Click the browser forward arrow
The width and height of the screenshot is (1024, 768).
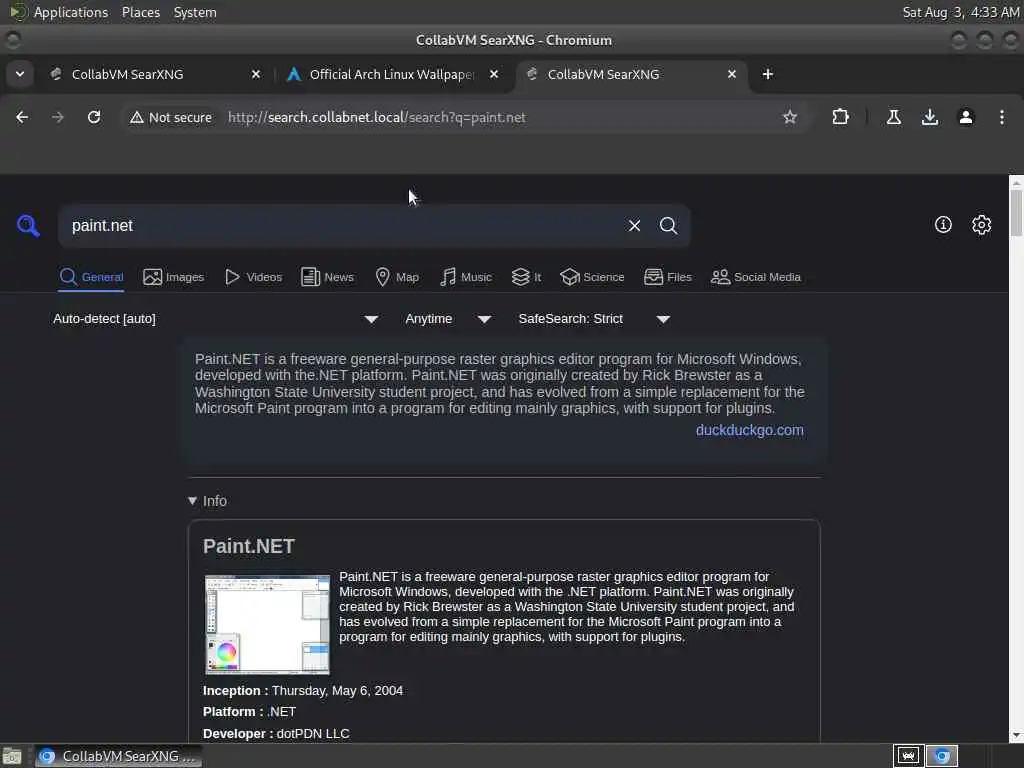58,117
